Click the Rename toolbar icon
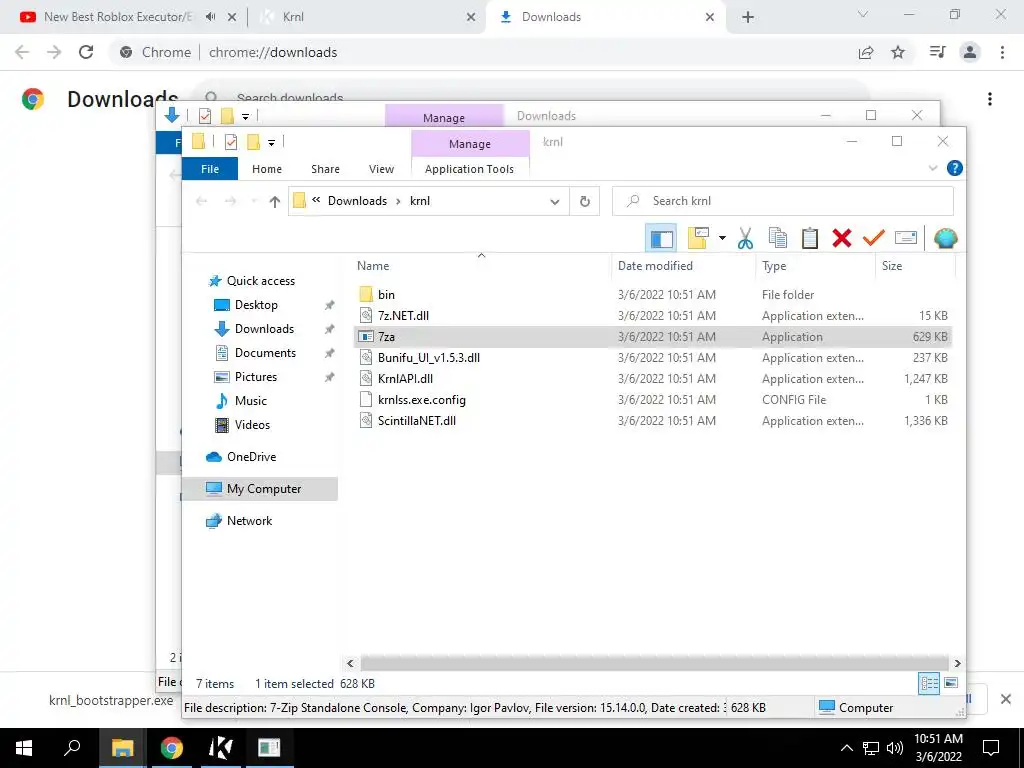This screenshot has height=768, width=1024. pyautogui.click(x=906, y=238)
